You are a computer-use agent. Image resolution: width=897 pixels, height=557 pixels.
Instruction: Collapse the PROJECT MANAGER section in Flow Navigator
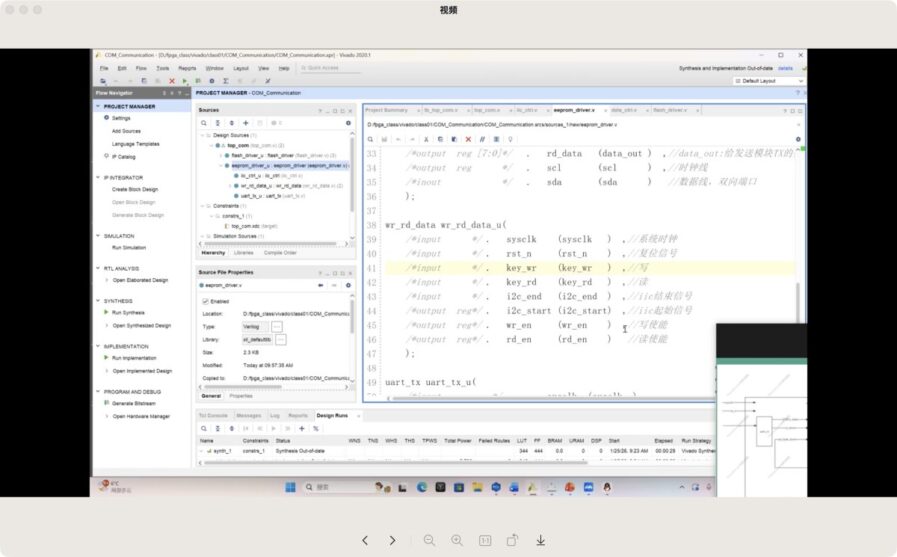(x=98, y=106)
